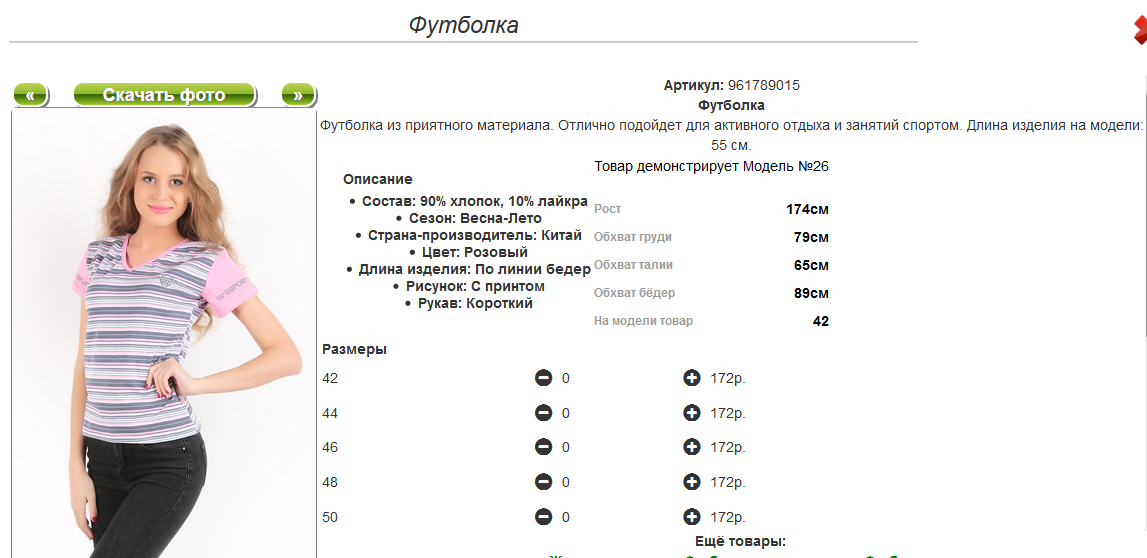Increase quantity for size 46

(x=691, y=447)
